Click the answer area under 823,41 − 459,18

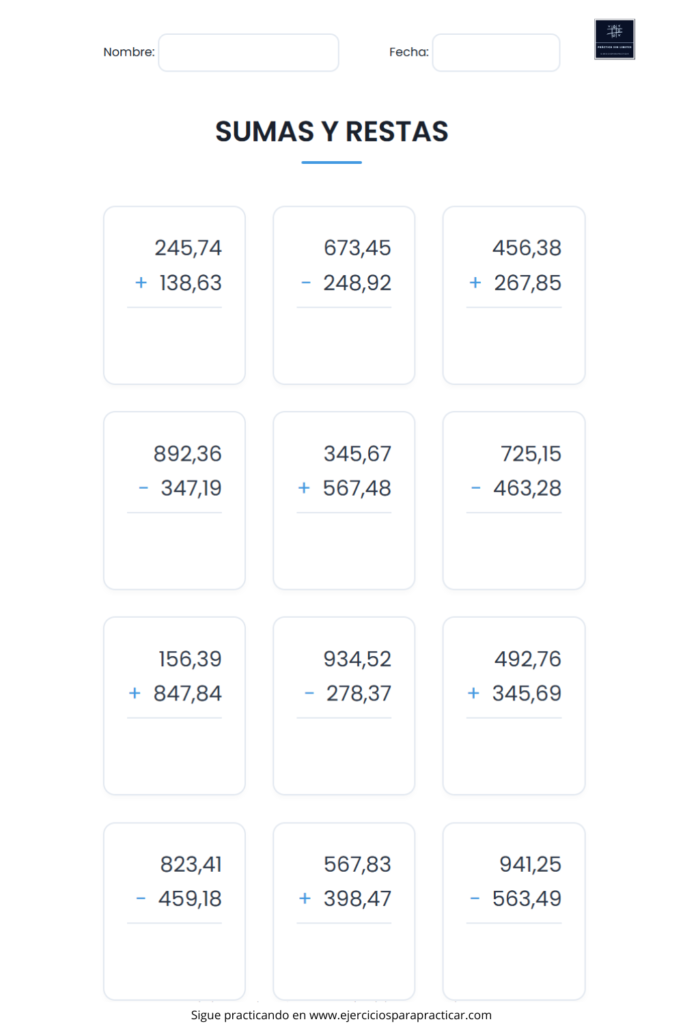[174, 959]
